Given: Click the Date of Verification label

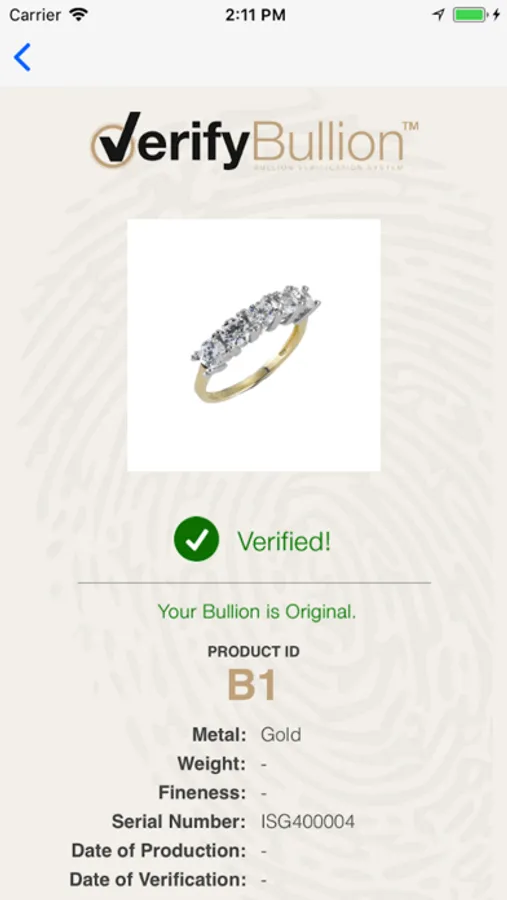Looking at the screenshot, I should point(158,879).
